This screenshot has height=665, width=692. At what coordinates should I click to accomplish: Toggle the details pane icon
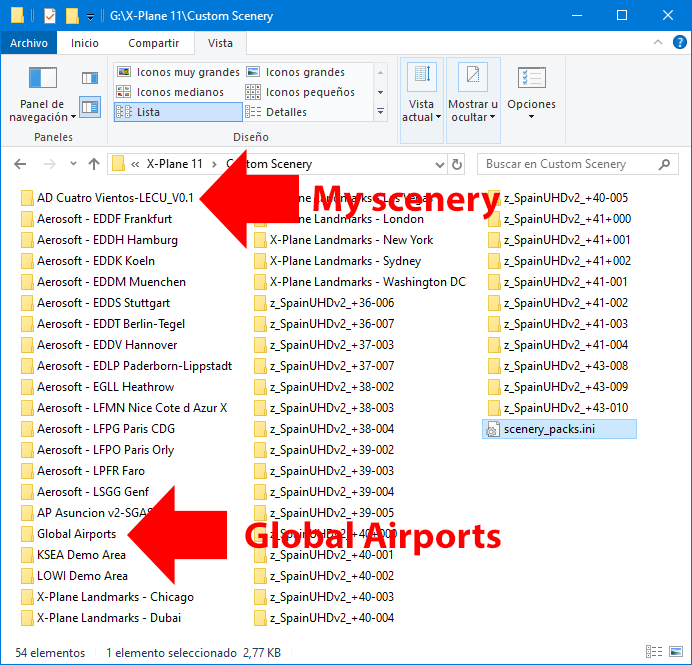click(90, 107)
